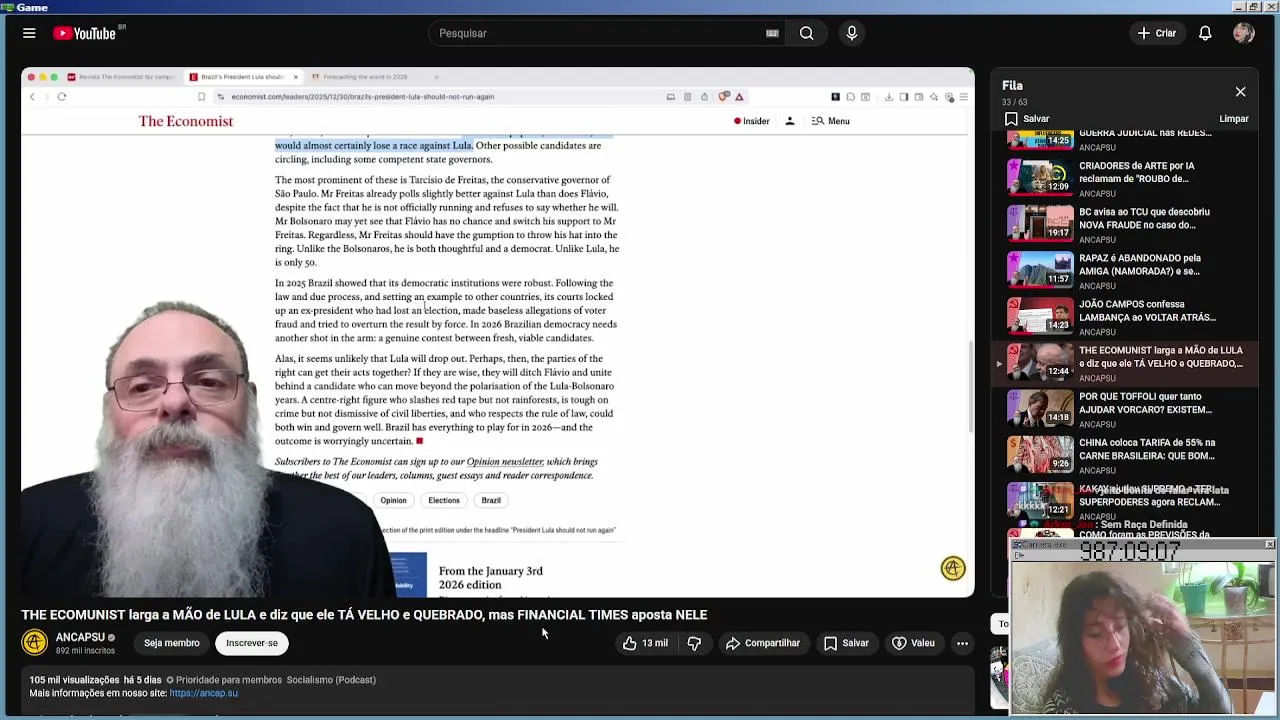Open the YouTube hamburger guide menu
The image size is (1280, 720).
point(29,33)
